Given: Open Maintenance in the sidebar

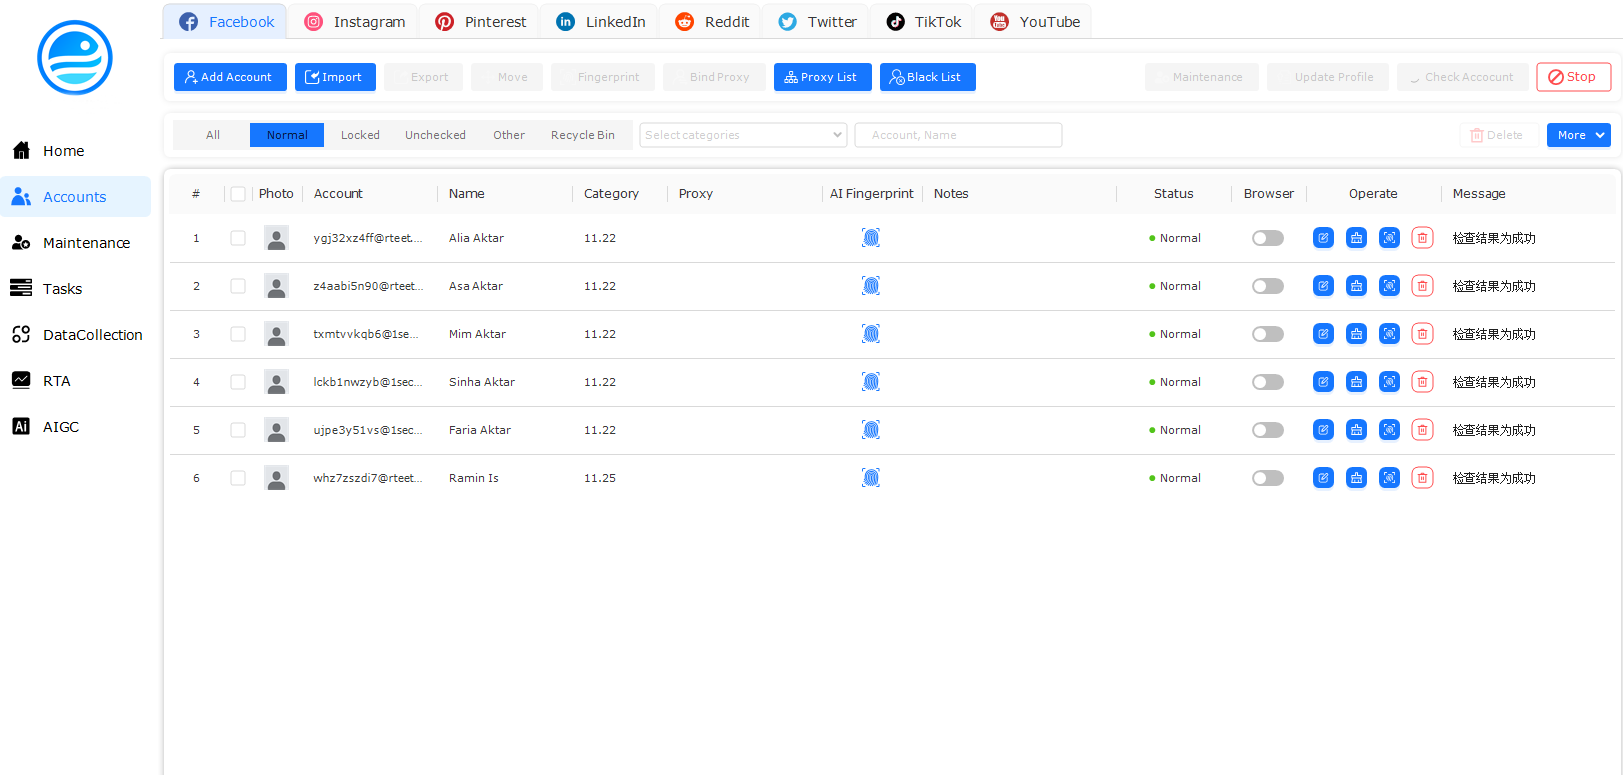Looking at the screenshot, I should pyautogui.click(x=75, y=243).
